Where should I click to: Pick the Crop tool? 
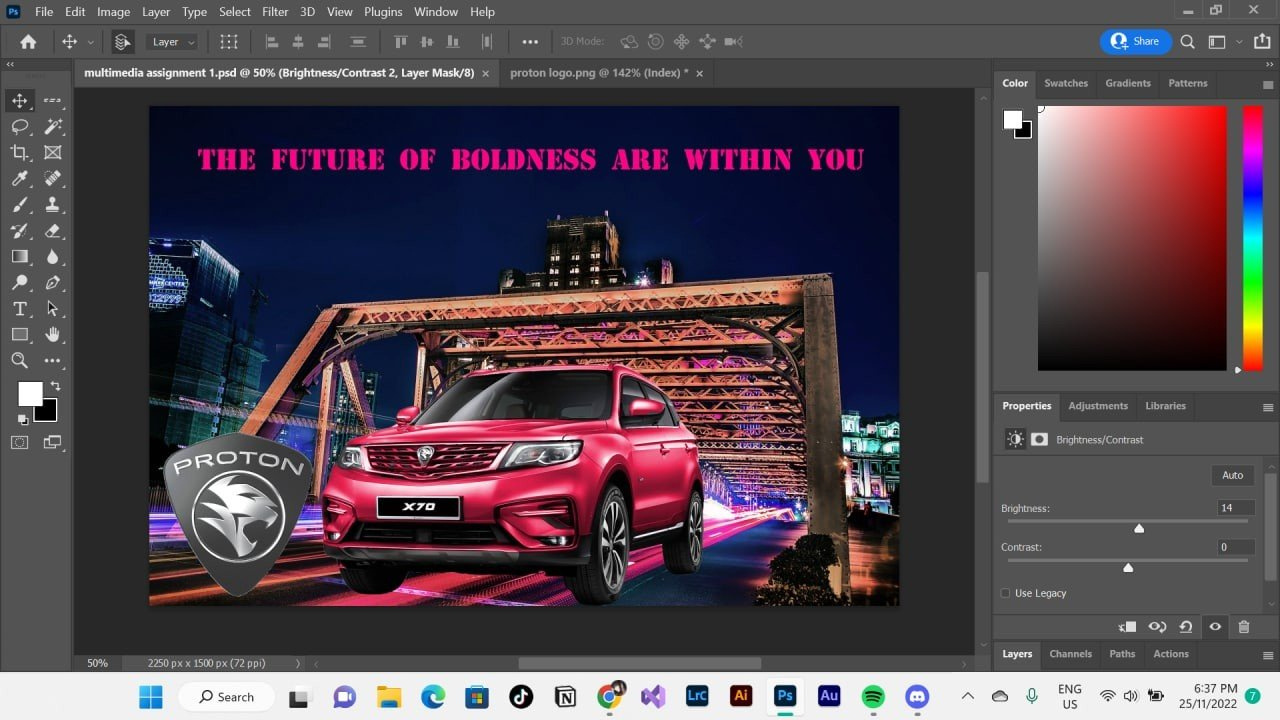coord(19,152)
